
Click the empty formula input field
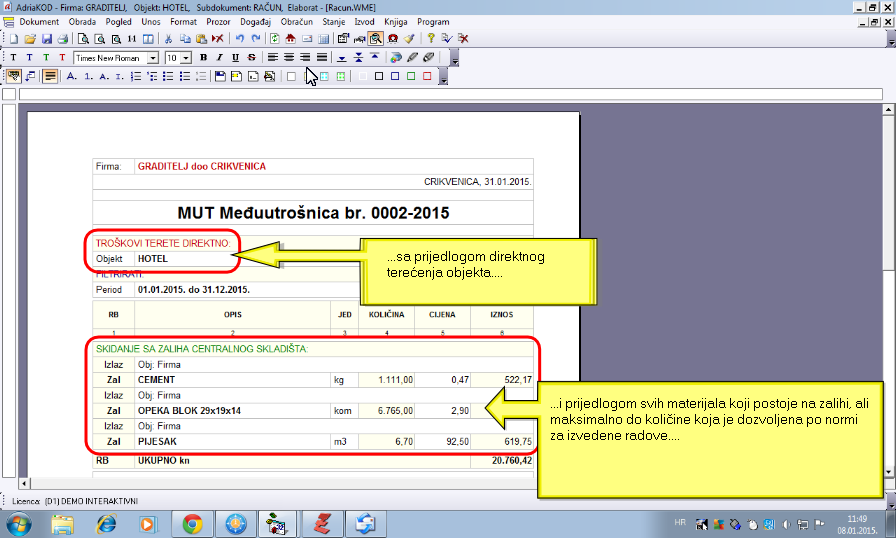click(x=451, y=94)
